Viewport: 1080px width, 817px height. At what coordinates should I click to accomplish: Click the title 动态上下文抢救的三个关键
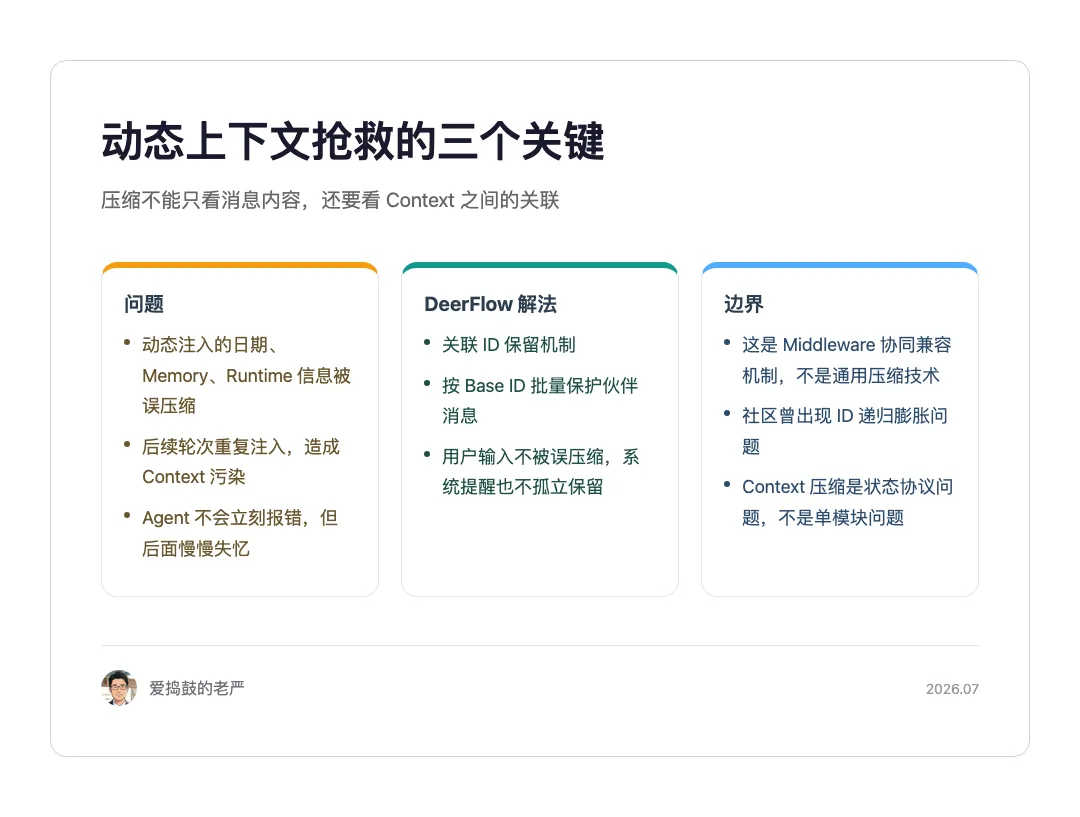[353, 141]
